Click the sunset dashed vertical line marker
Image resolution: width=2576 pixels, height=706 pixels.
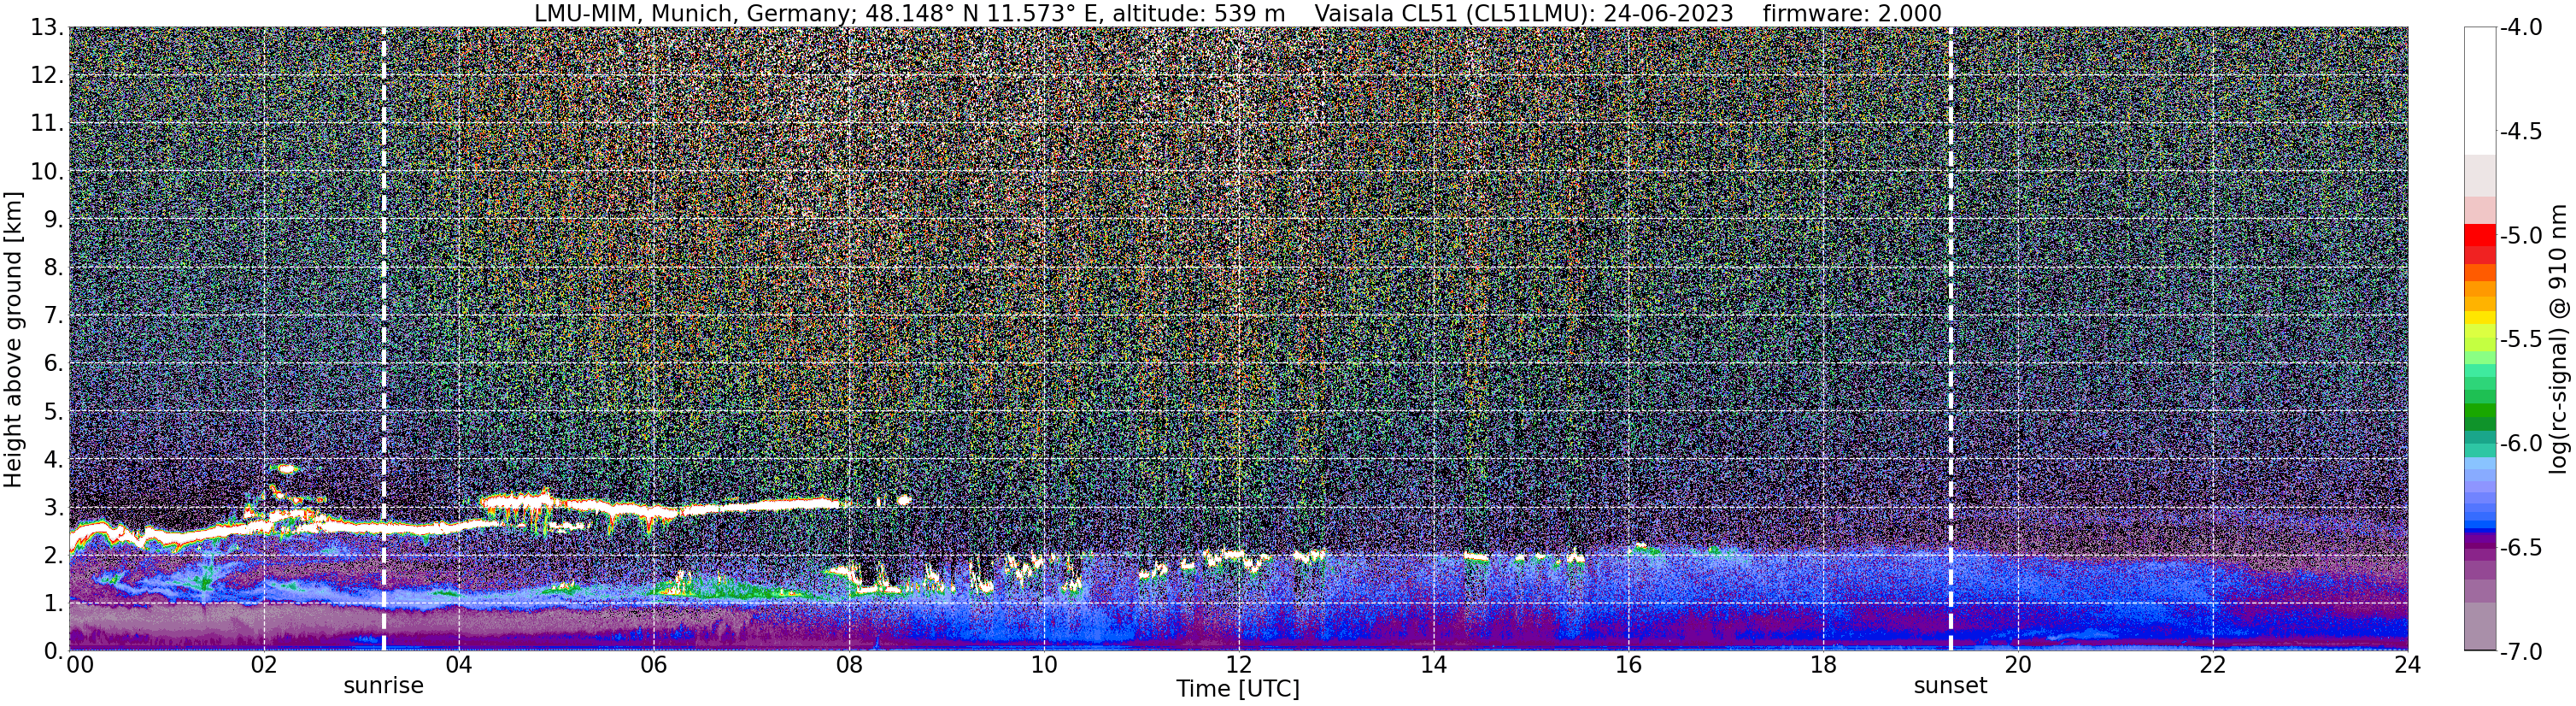click(x=1950, y=339)
